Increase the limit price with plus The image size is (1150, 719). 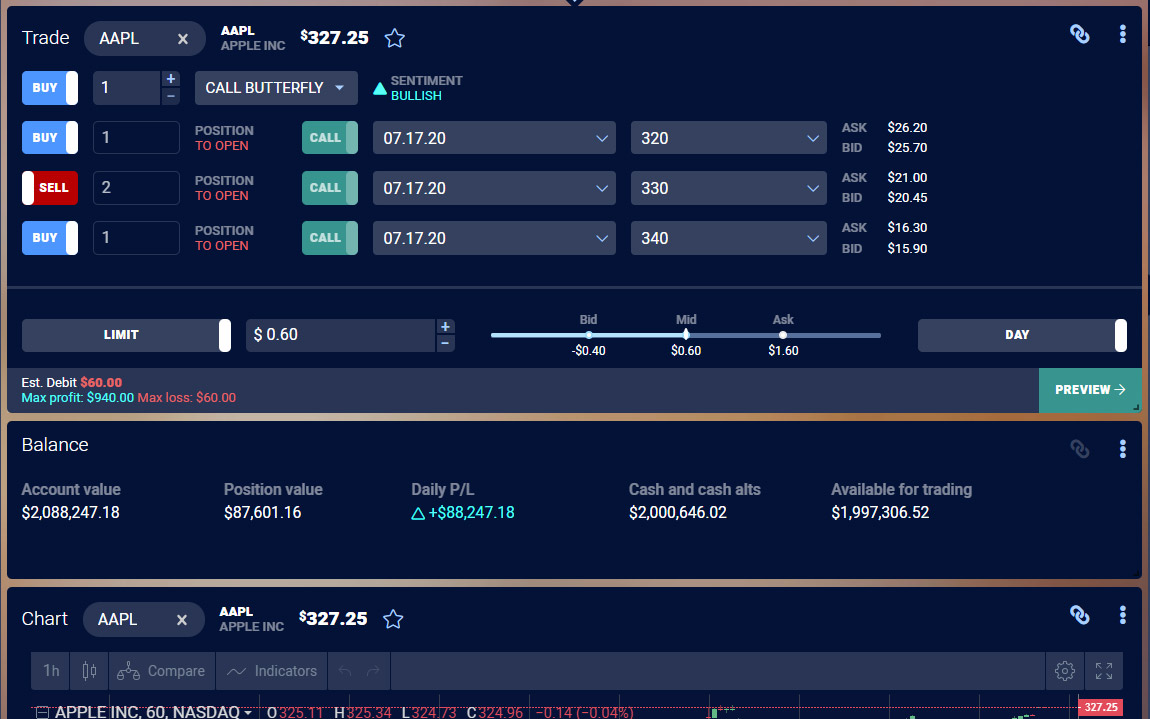pyautogui.click(x=445, y=327)
